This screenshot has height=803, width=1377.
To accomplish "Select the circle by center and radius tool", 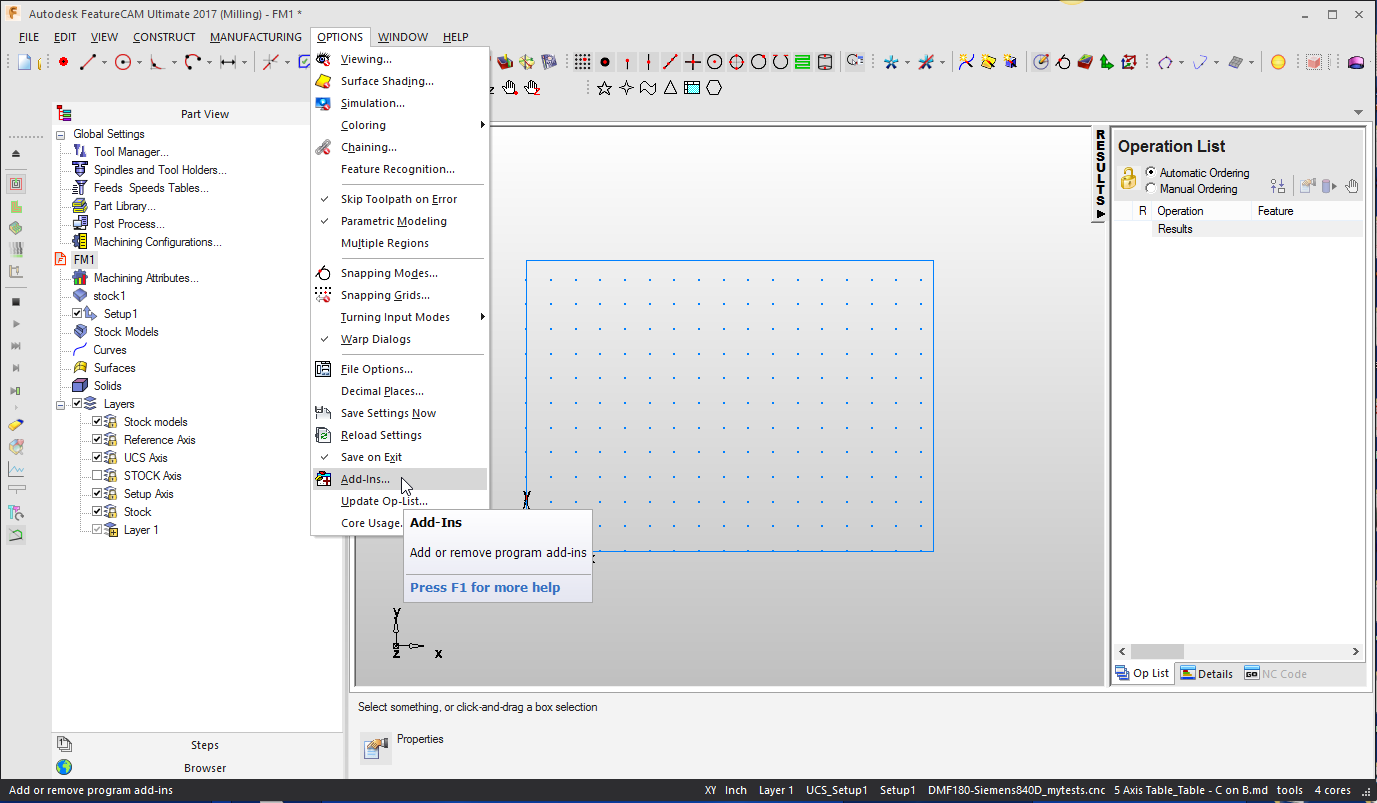I will [124, 61].
